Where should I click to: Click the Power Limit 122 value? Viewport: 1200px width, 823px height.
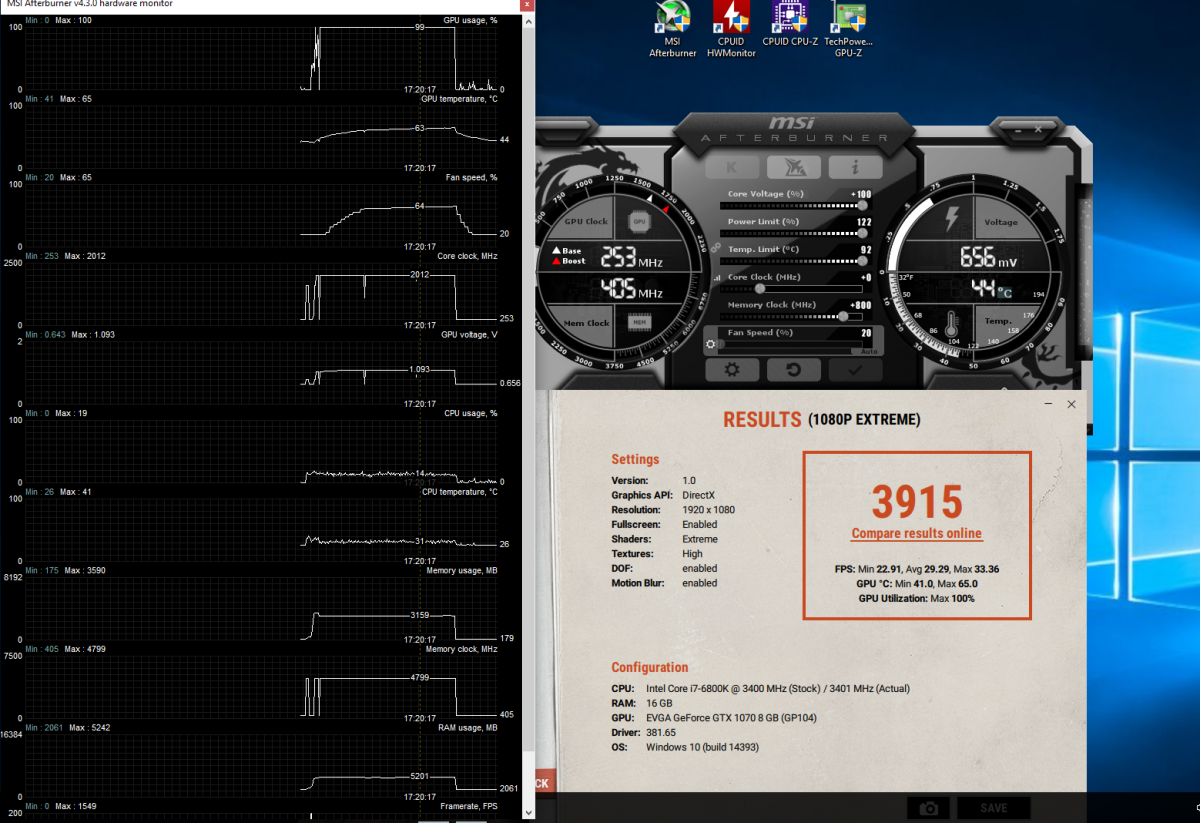coord(862,221)
